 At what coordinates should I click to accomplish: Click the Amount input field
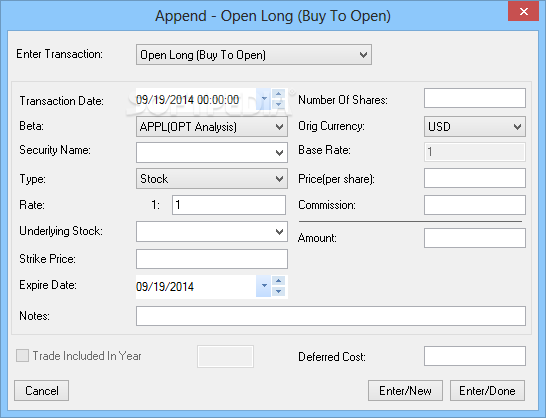[475, 238]
